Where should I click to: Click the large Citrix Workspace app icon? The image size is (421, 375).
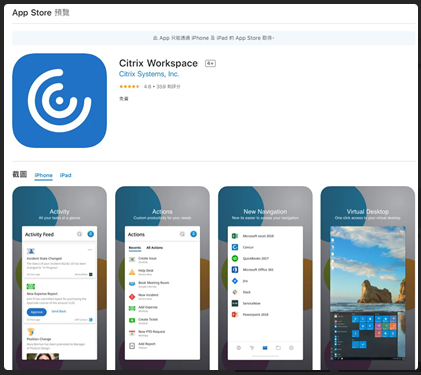[60, 100]
